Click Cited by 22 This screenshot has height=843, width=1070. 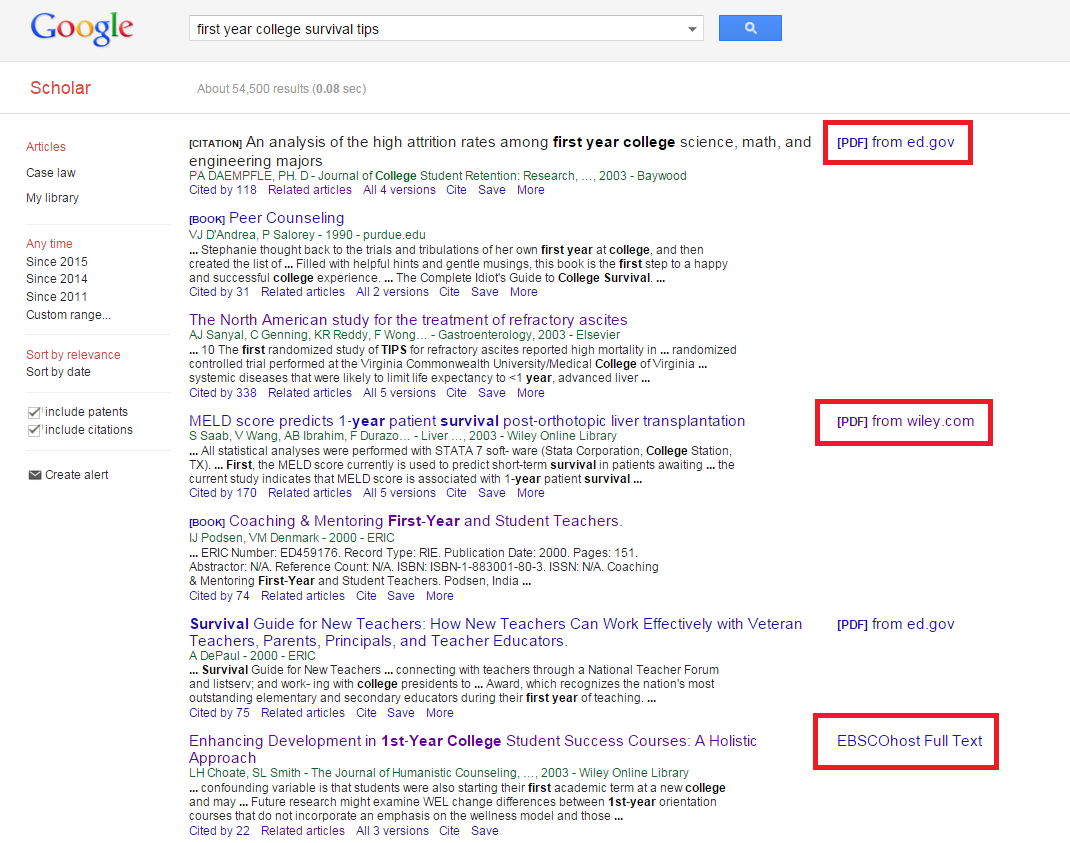219,831
